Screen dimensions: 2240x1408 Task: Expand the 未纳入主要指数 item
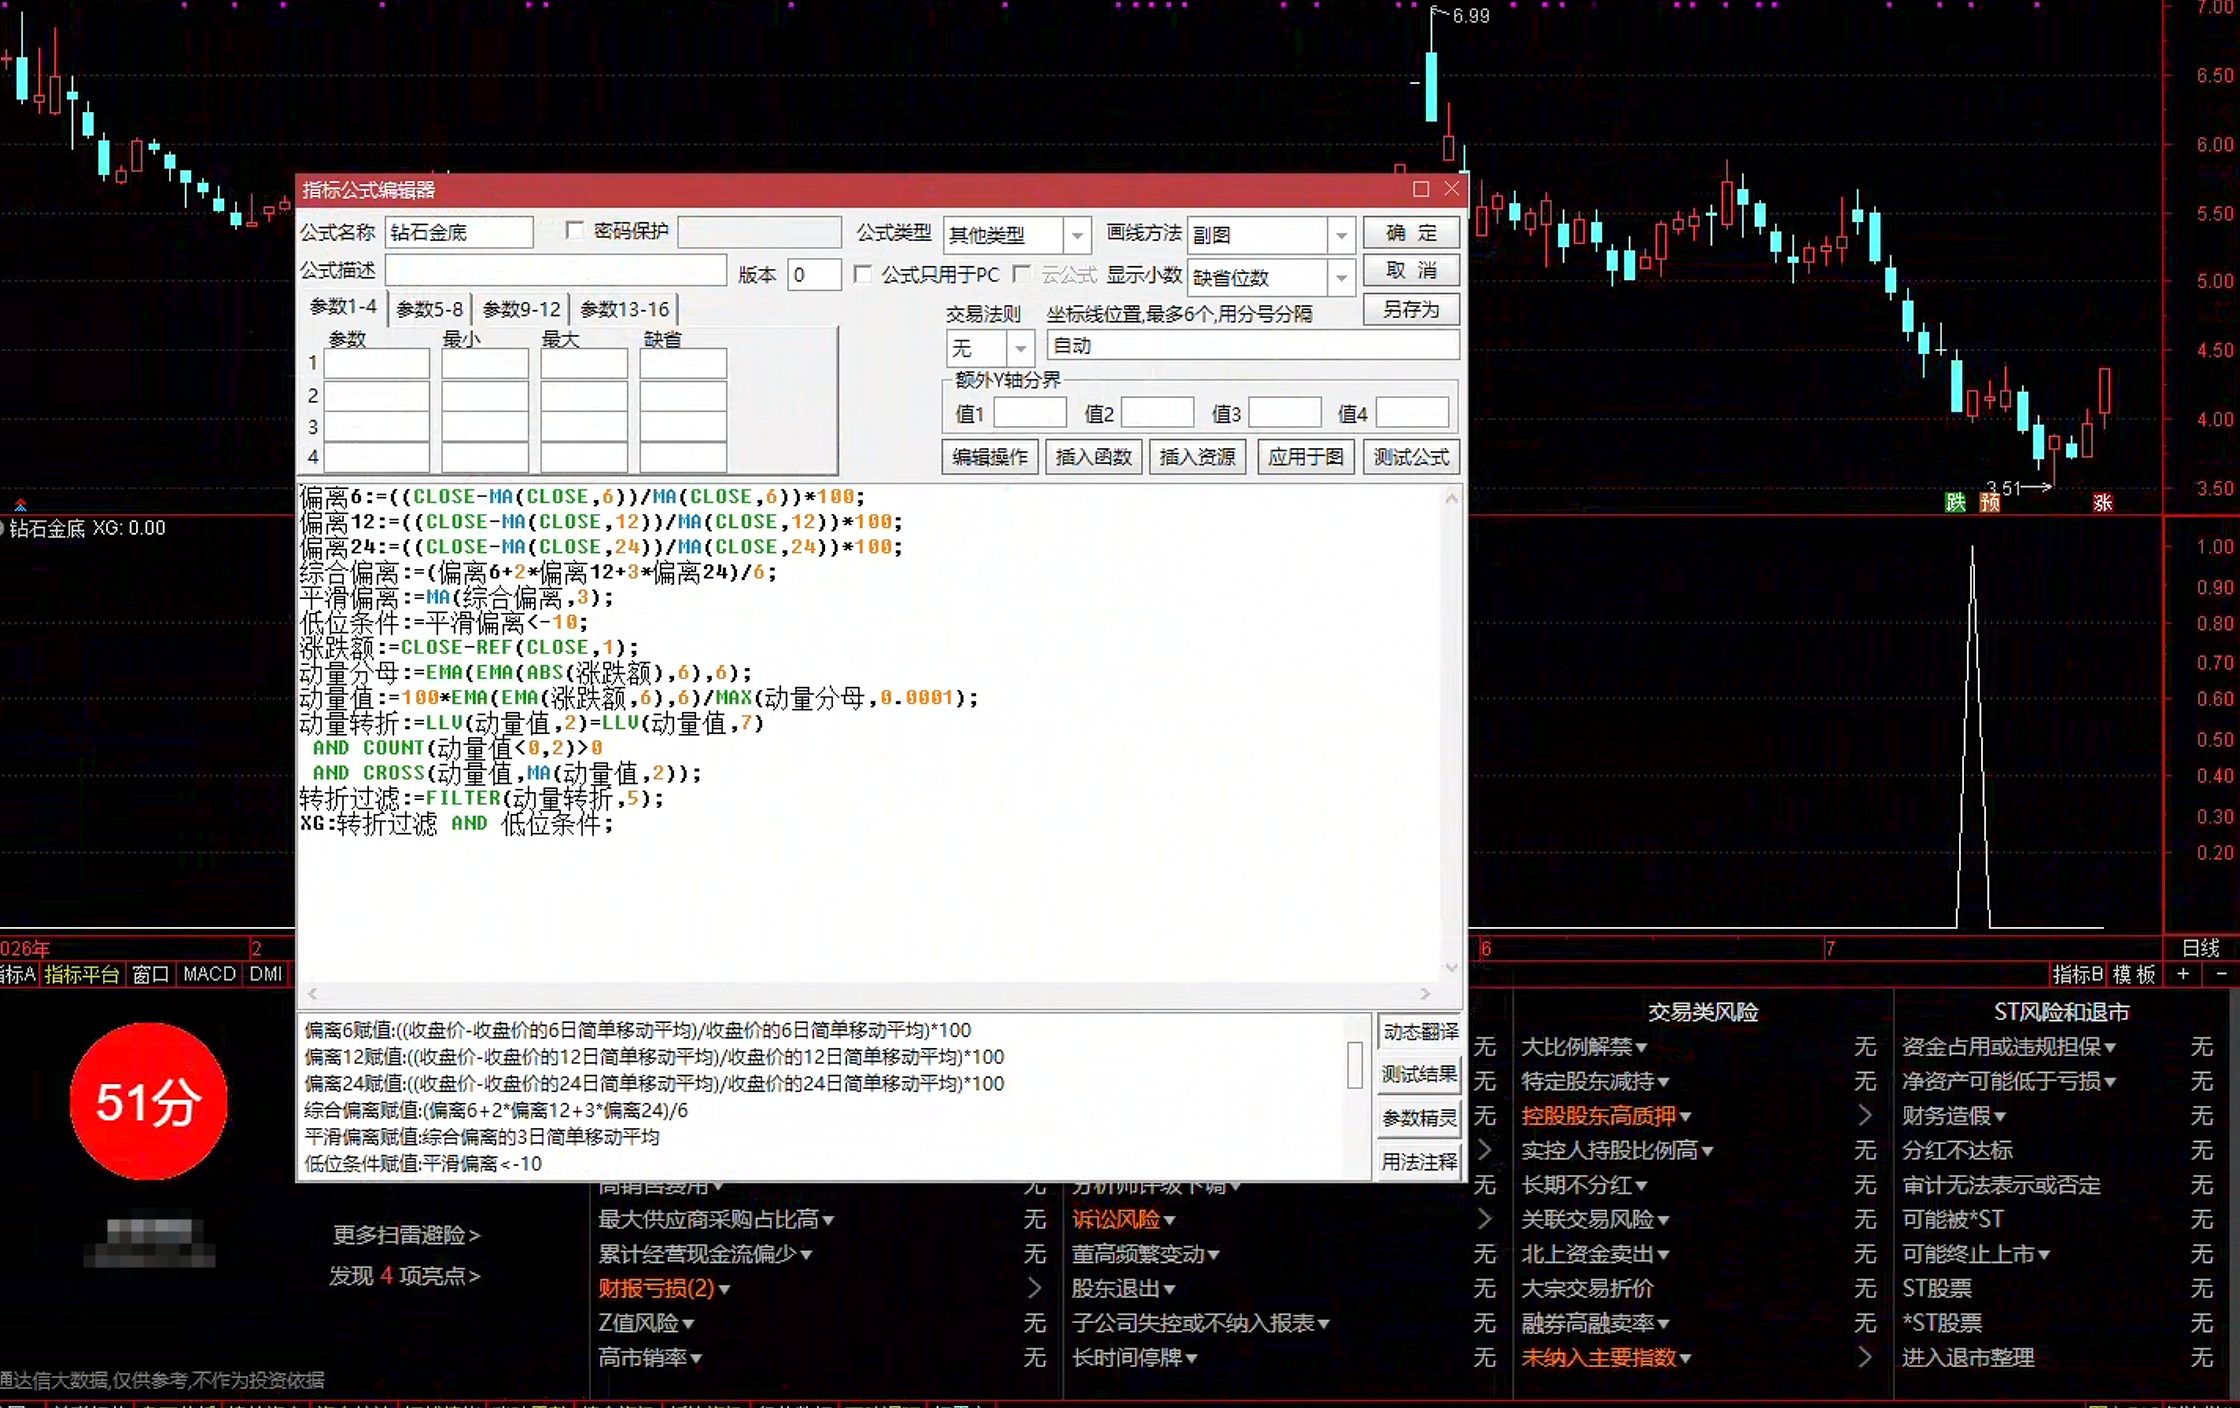(1606, 1357)
